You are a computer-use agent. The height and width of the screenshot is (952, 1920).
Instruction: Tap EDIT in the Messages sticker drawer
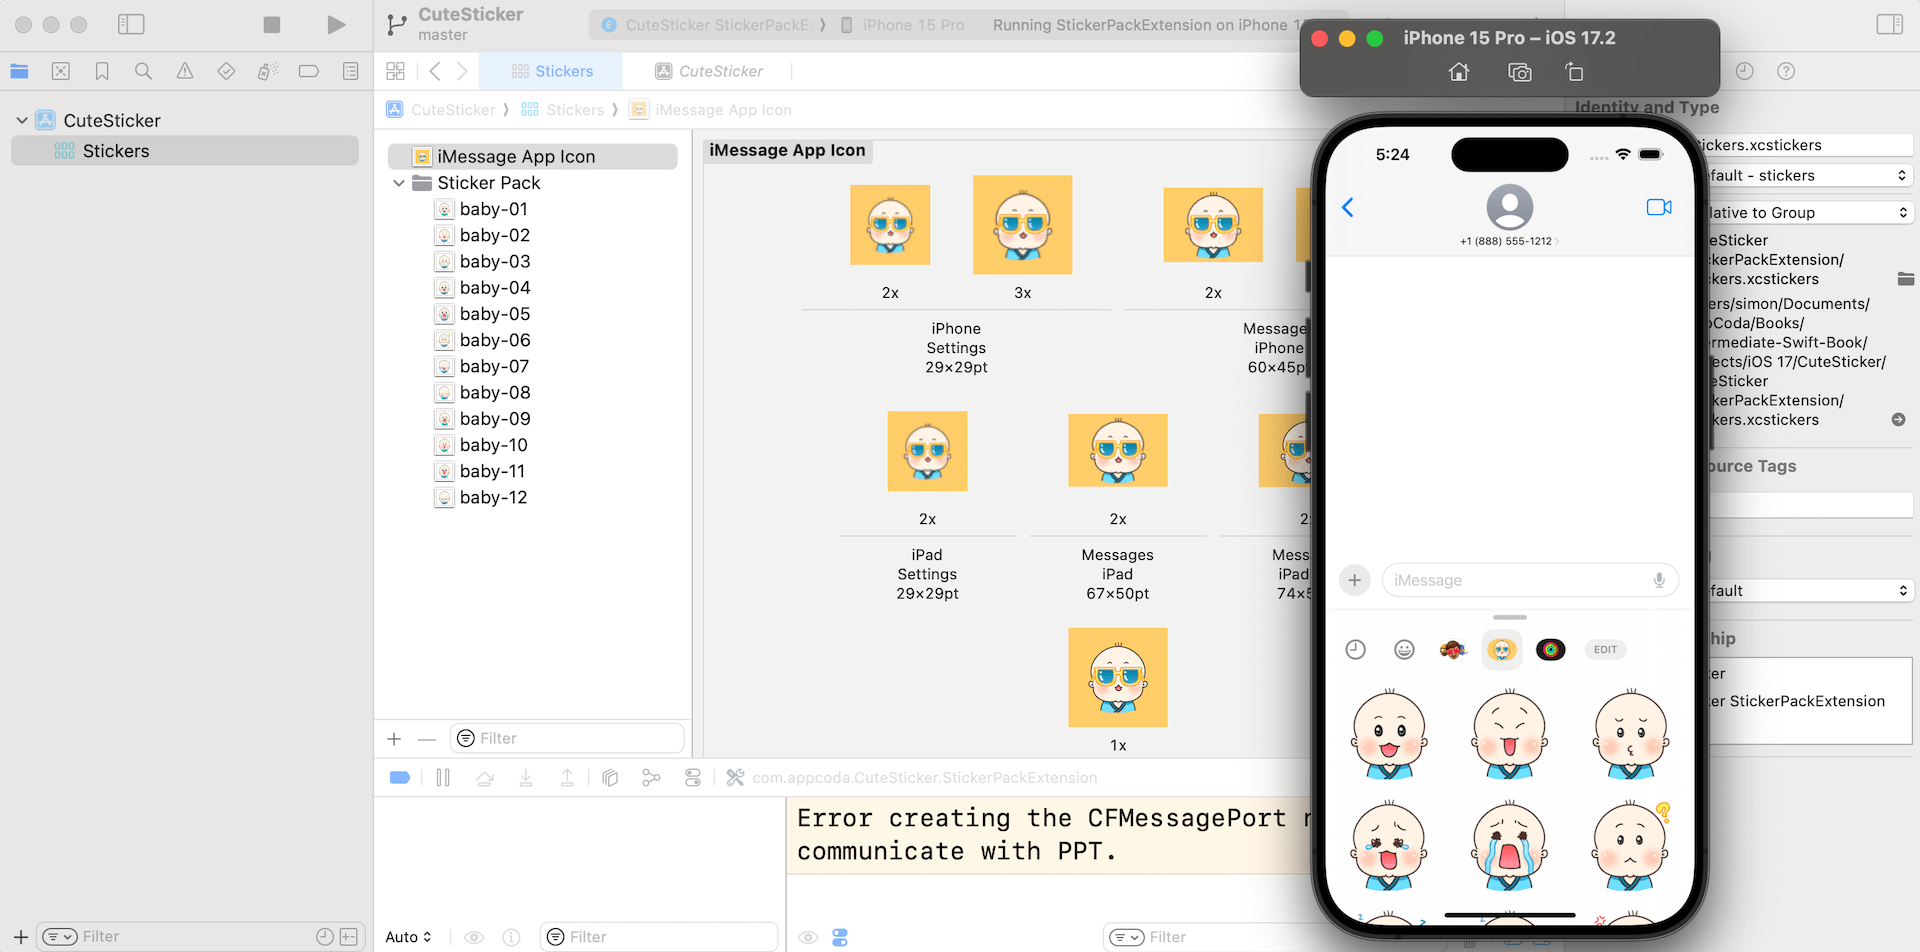point(1605,649)
